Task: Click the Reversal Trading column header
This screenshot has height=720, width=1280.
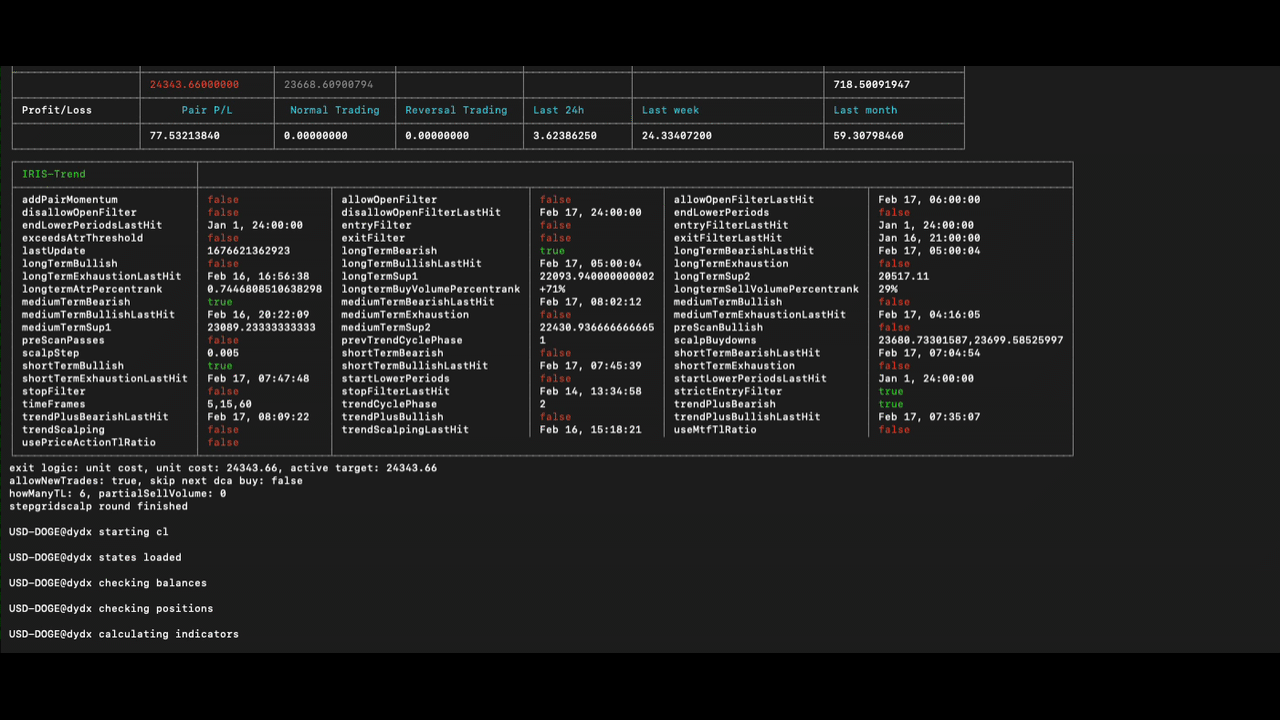Action: click(x=456, y=110)
